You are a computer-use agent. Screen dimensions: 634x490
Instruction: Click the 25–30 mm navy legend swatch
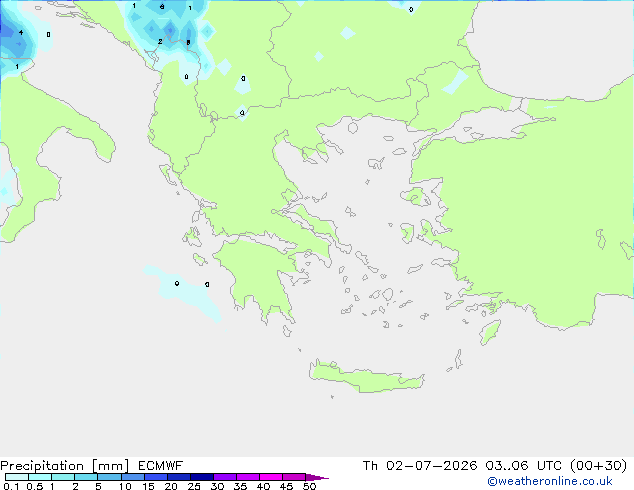202,477
